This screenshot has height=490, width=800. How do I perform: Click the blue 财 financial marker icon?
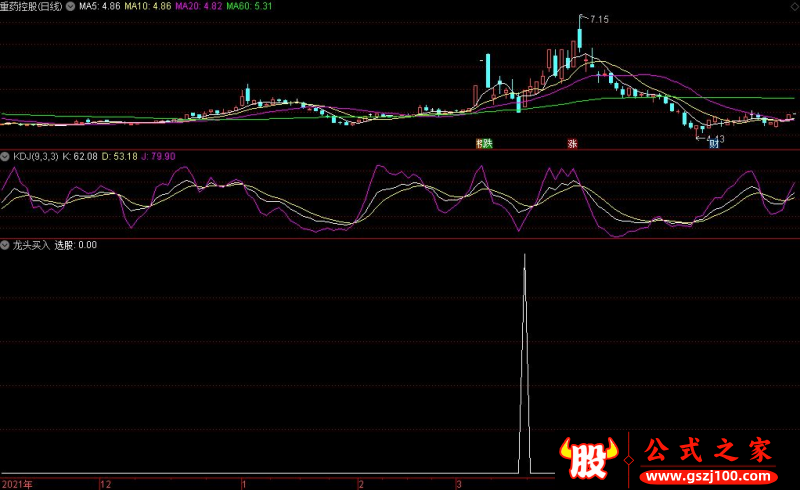[714, 144]
